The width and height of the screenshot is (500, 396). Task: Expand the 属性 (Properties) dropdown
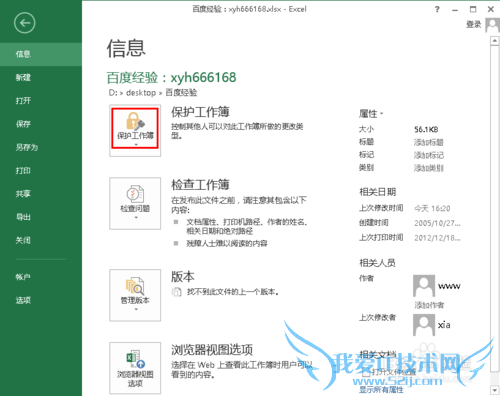371,114
